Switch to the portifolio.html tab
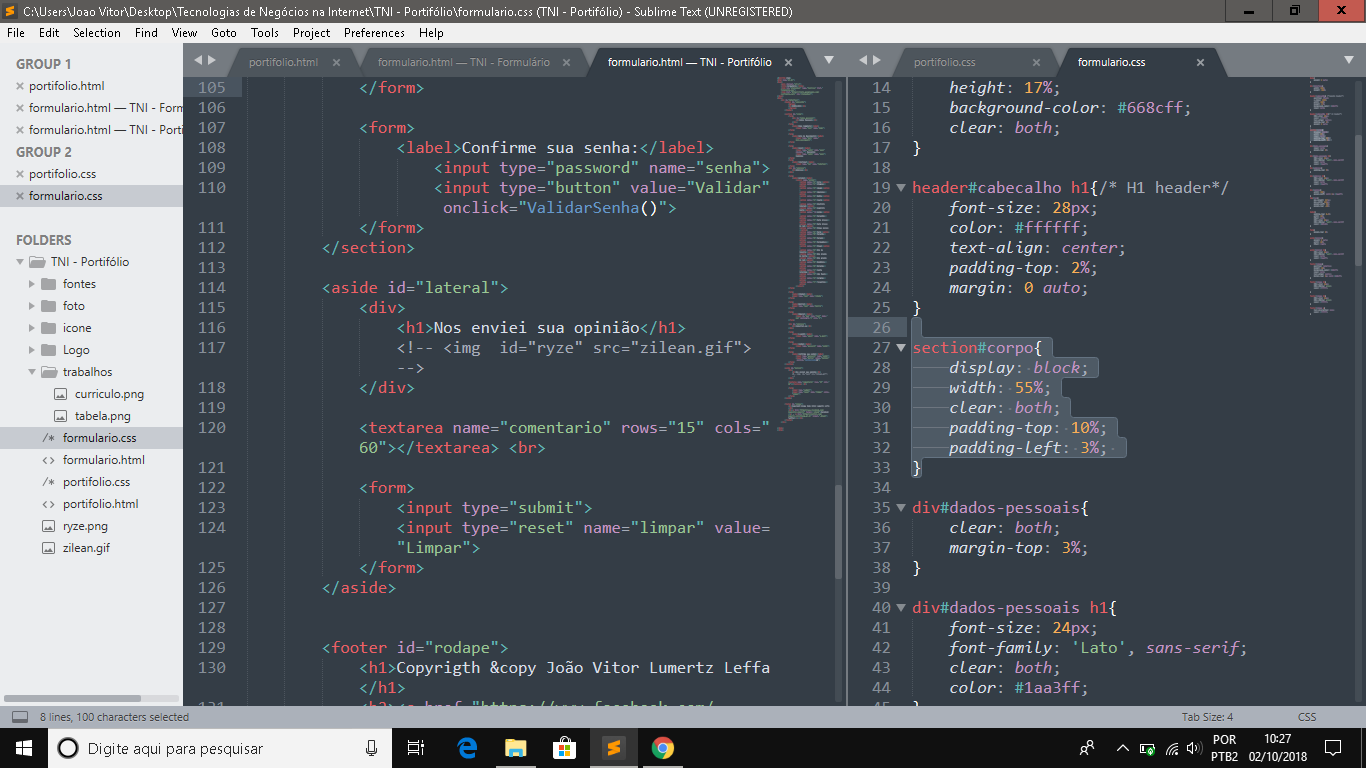 tap(283, 62)
